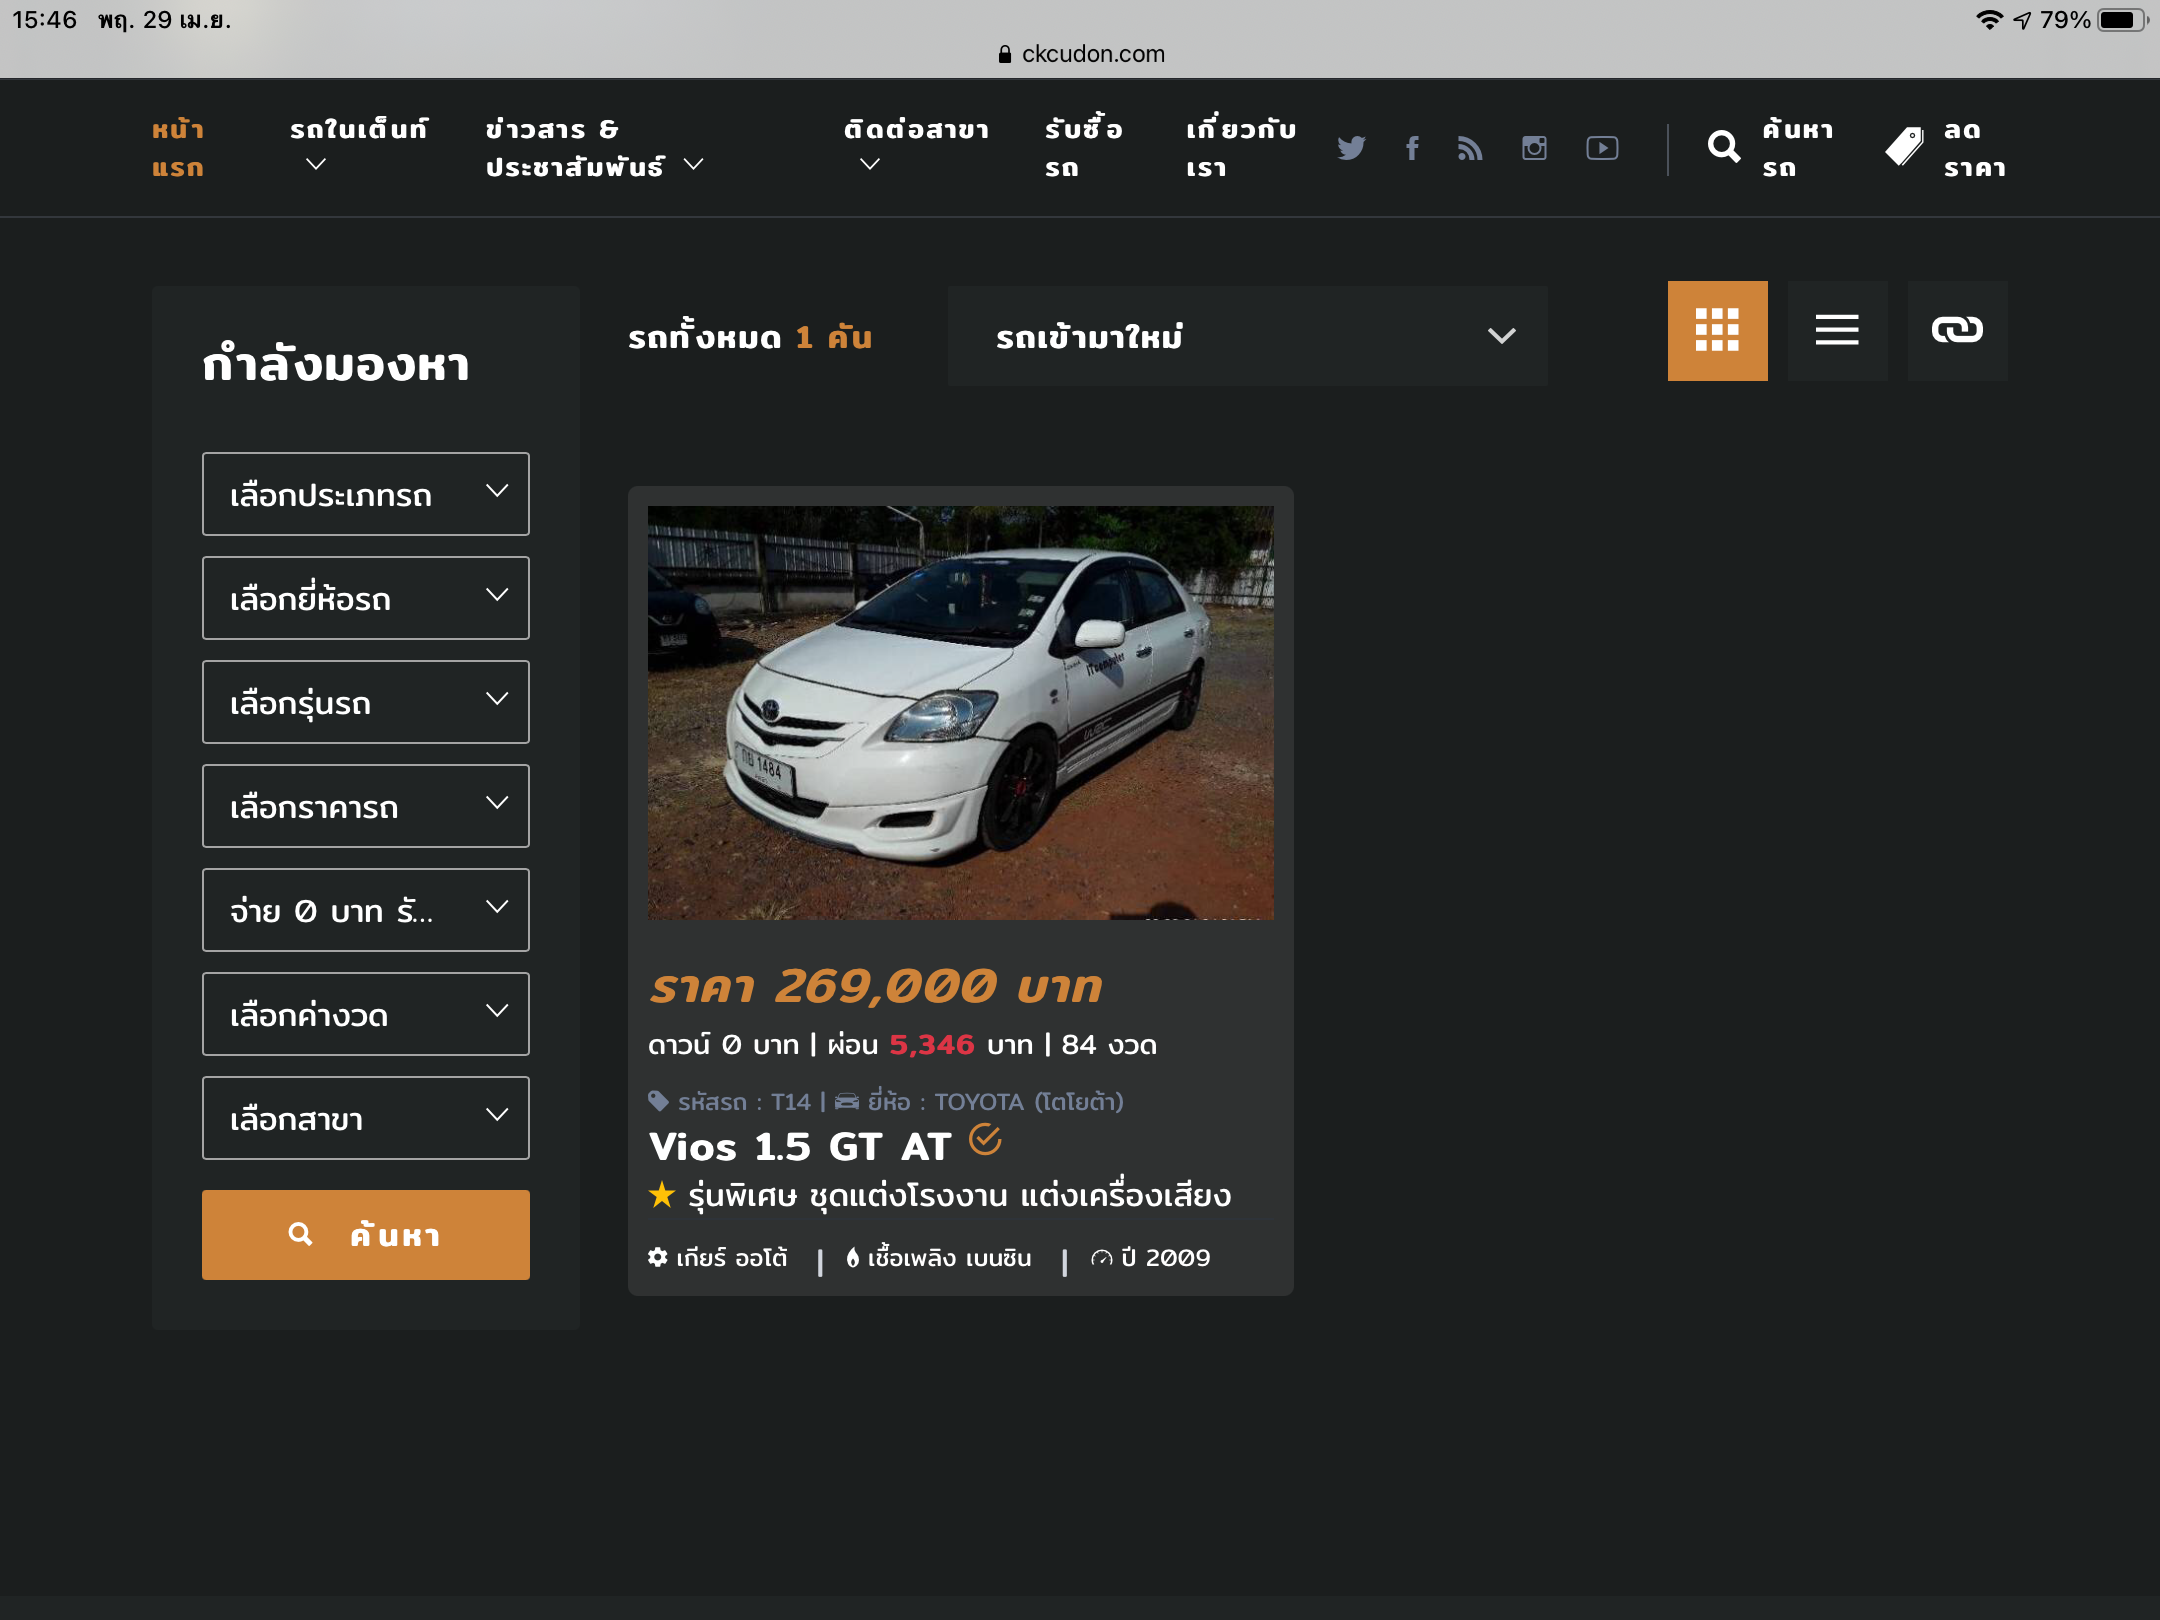Image resolution: width=2160 pixels, height=1620 pixels.
Task: Open the เลือกประเภทรถ car type dropdown
Action: coord(365,494)
